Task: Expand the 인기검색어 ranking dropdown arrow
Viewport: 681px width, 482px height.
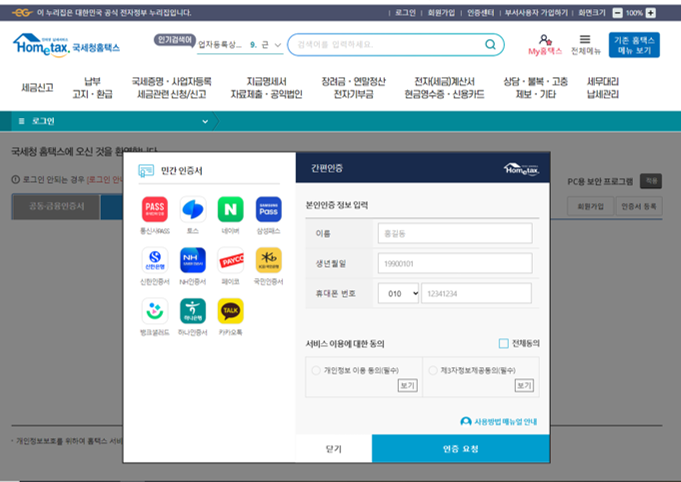Action: 278,45
